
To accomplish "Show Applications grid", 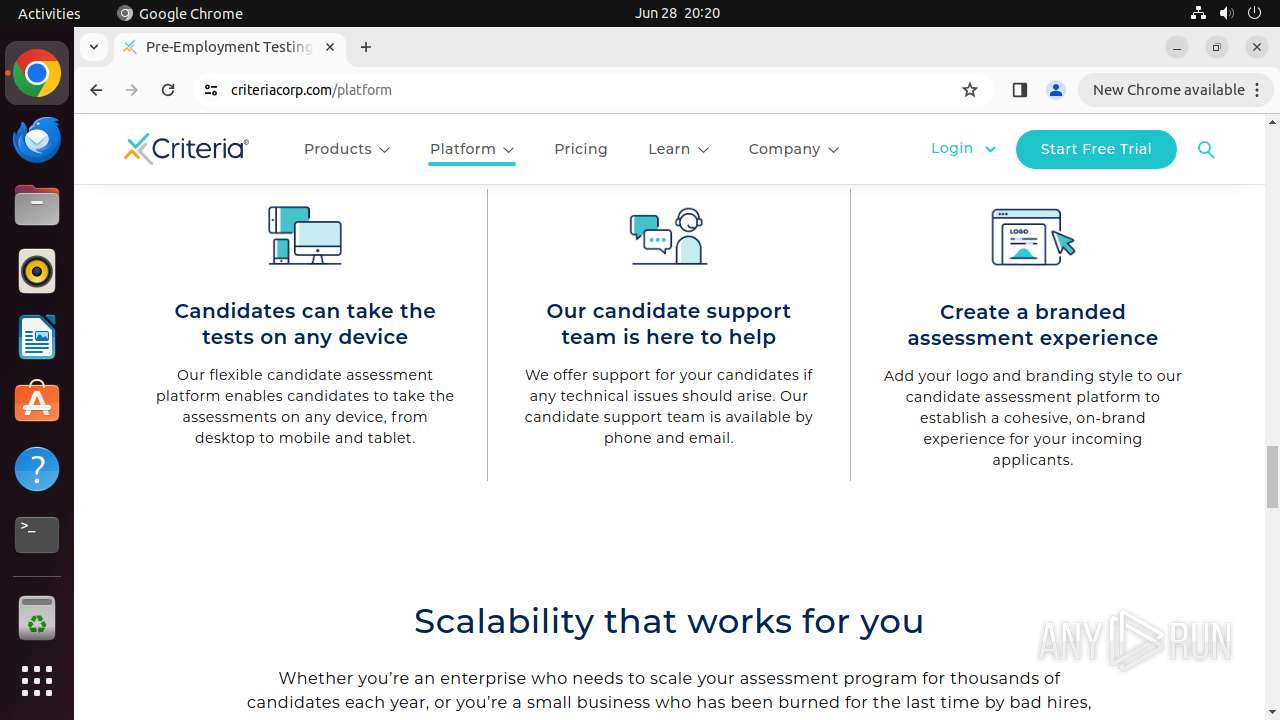I will click(x=37, y=681).
